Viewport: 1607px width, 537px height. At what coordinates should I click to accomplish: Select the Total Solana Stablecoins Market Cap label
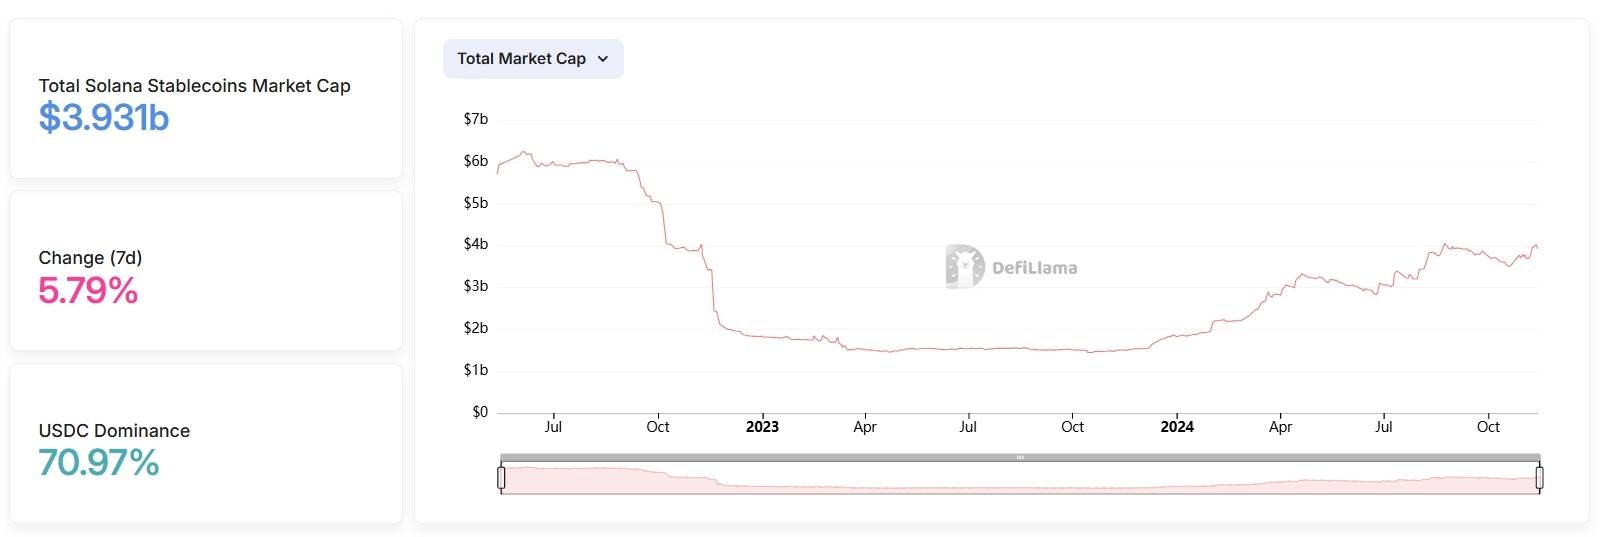click(195, 86)
